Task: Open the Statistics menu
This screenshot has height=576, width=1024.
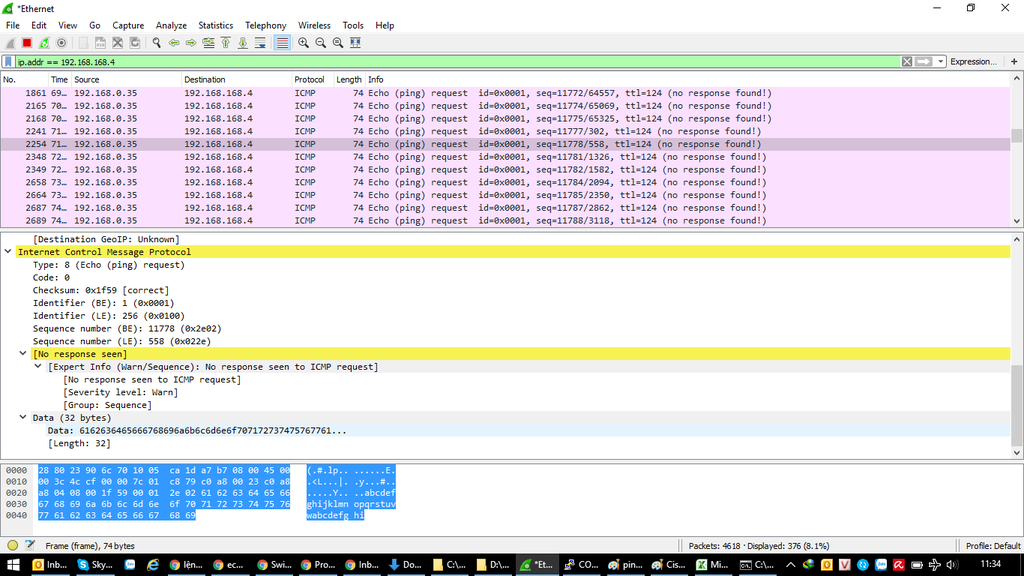Action: (215, 25)
